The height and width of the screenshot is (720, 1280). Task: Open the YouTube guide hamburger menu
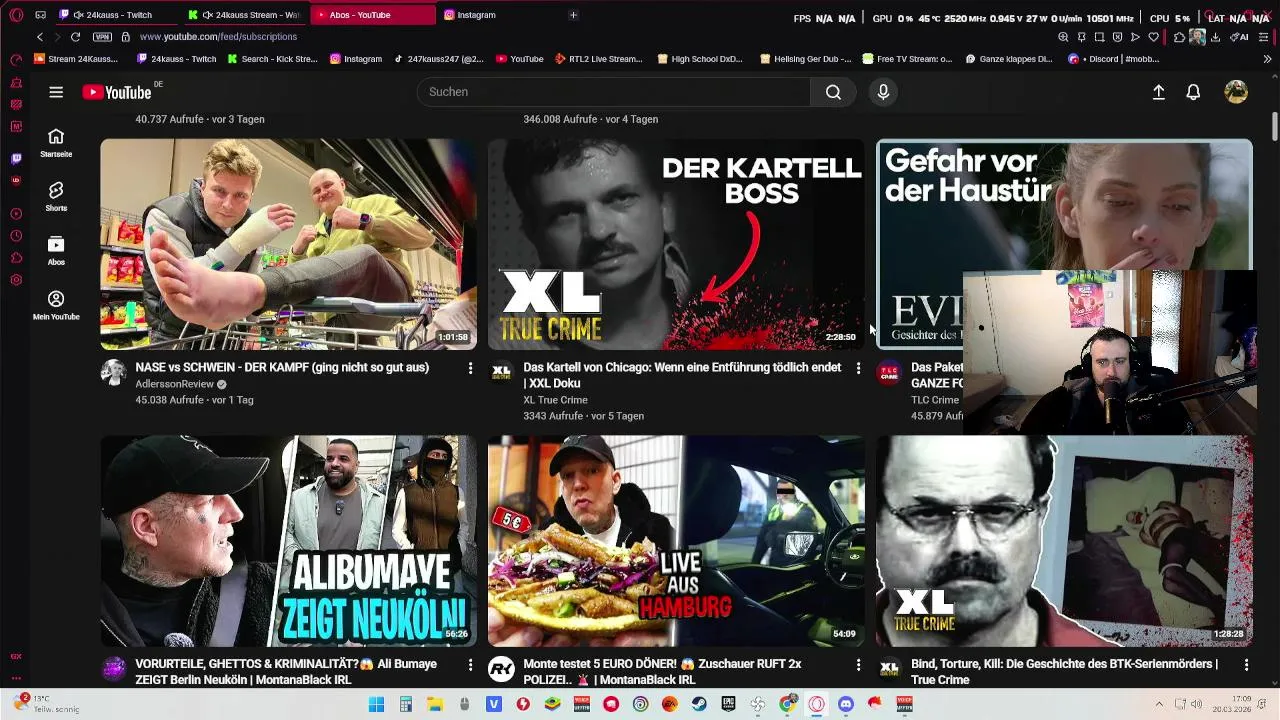click(x=56, y=92)
